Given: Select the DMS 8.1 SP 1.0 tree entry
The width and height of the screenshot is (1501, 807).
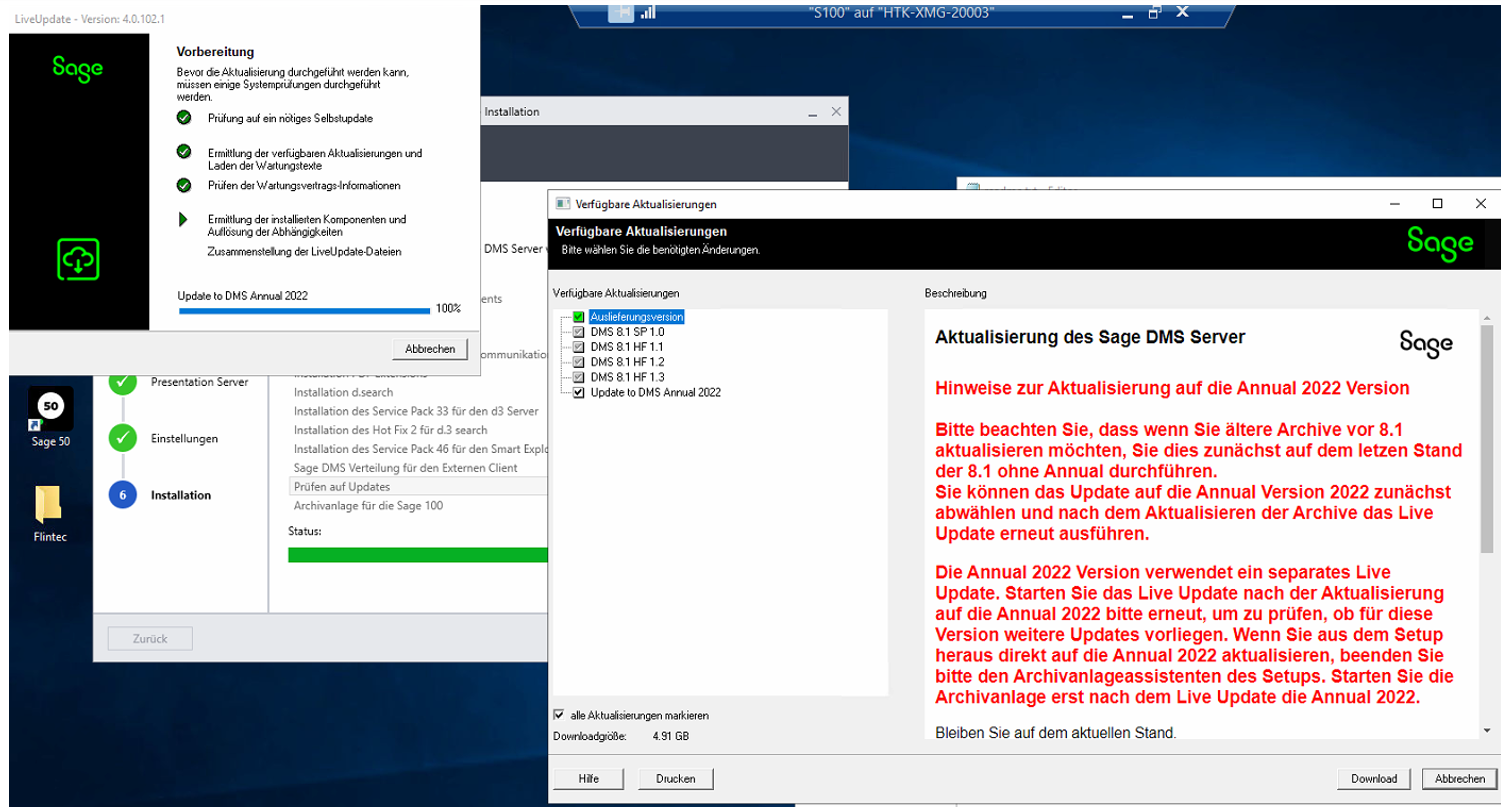Looking at the screenshot, I should coord(627,332).
